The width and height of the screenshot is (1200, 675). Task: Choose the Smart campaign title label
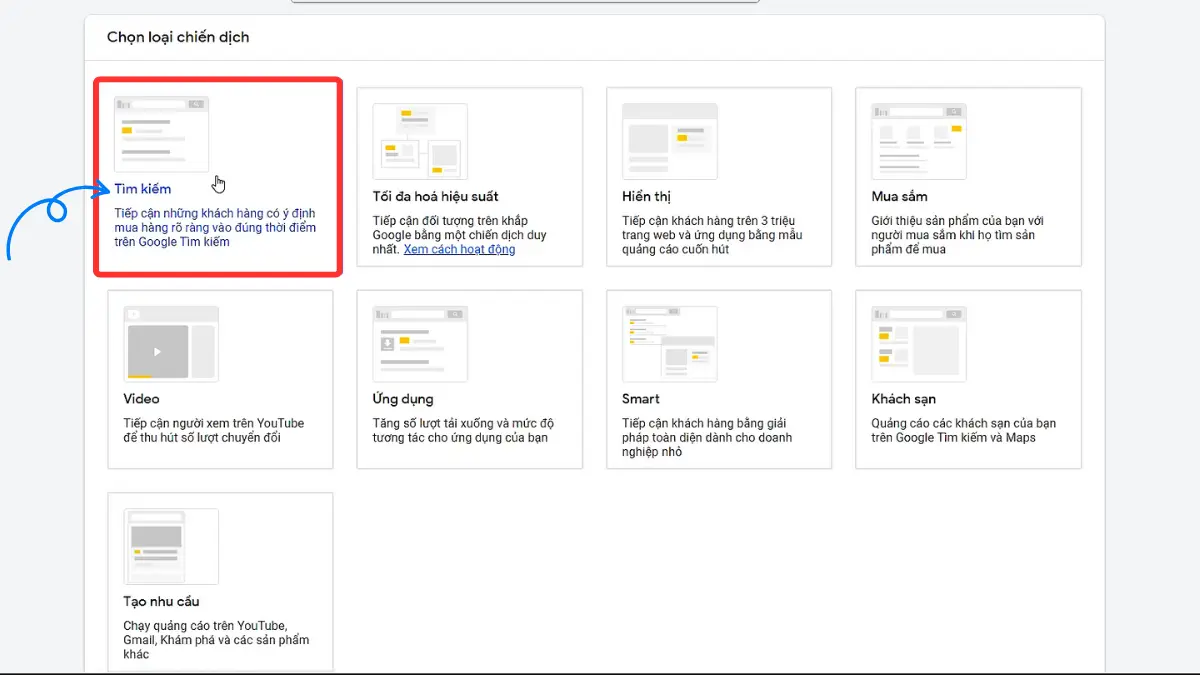pyautogui.click(x=641, y=399)
